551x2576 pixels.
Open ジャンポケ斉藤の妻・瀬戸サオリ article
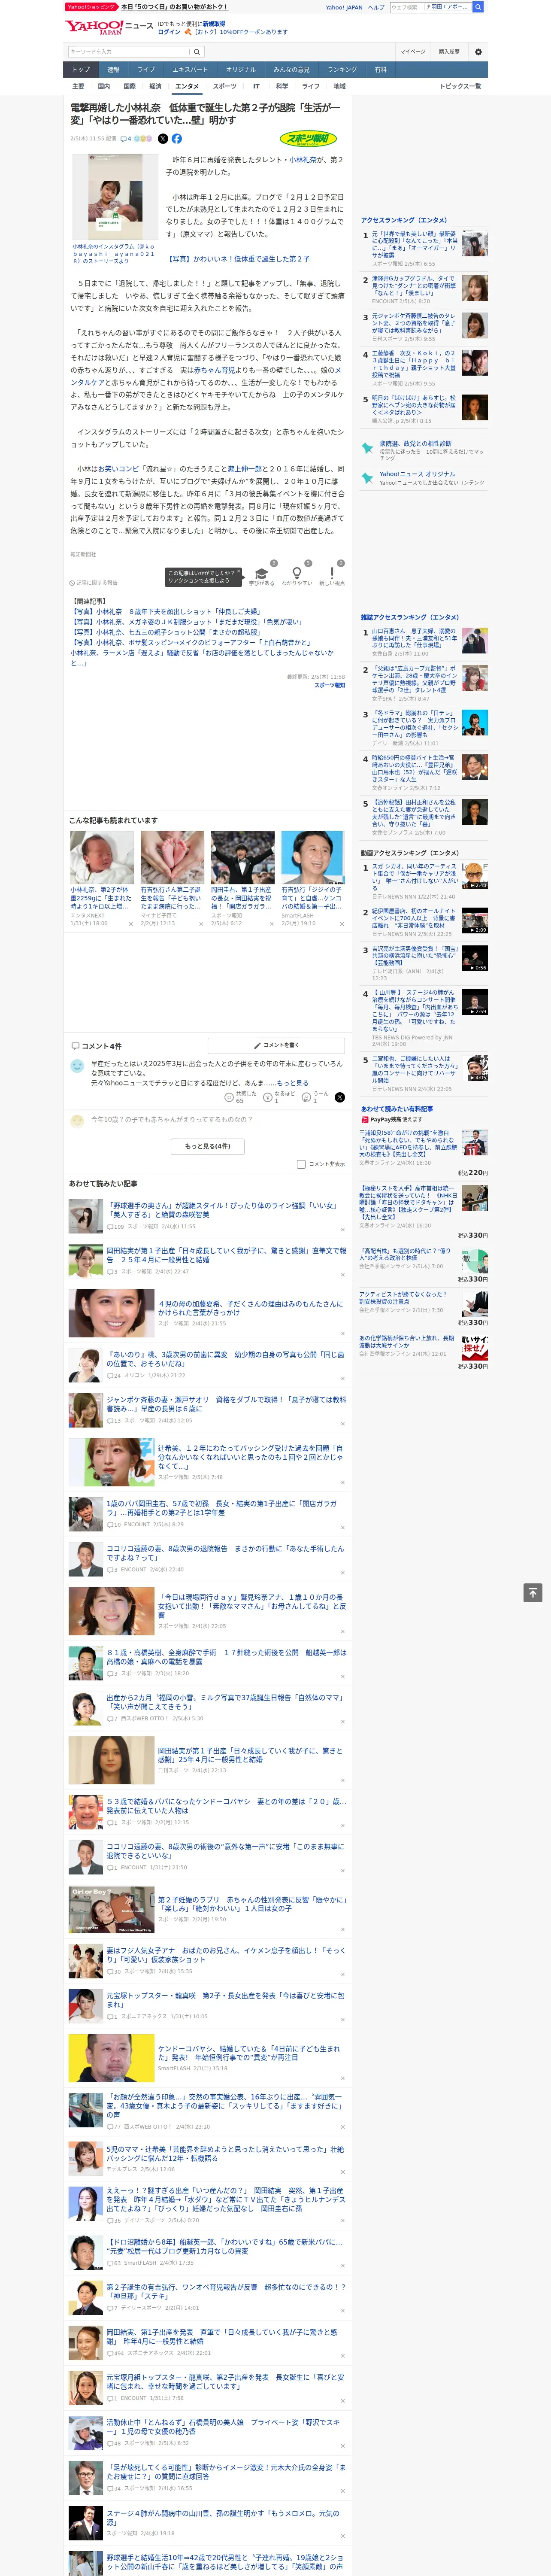(226, 1403)
